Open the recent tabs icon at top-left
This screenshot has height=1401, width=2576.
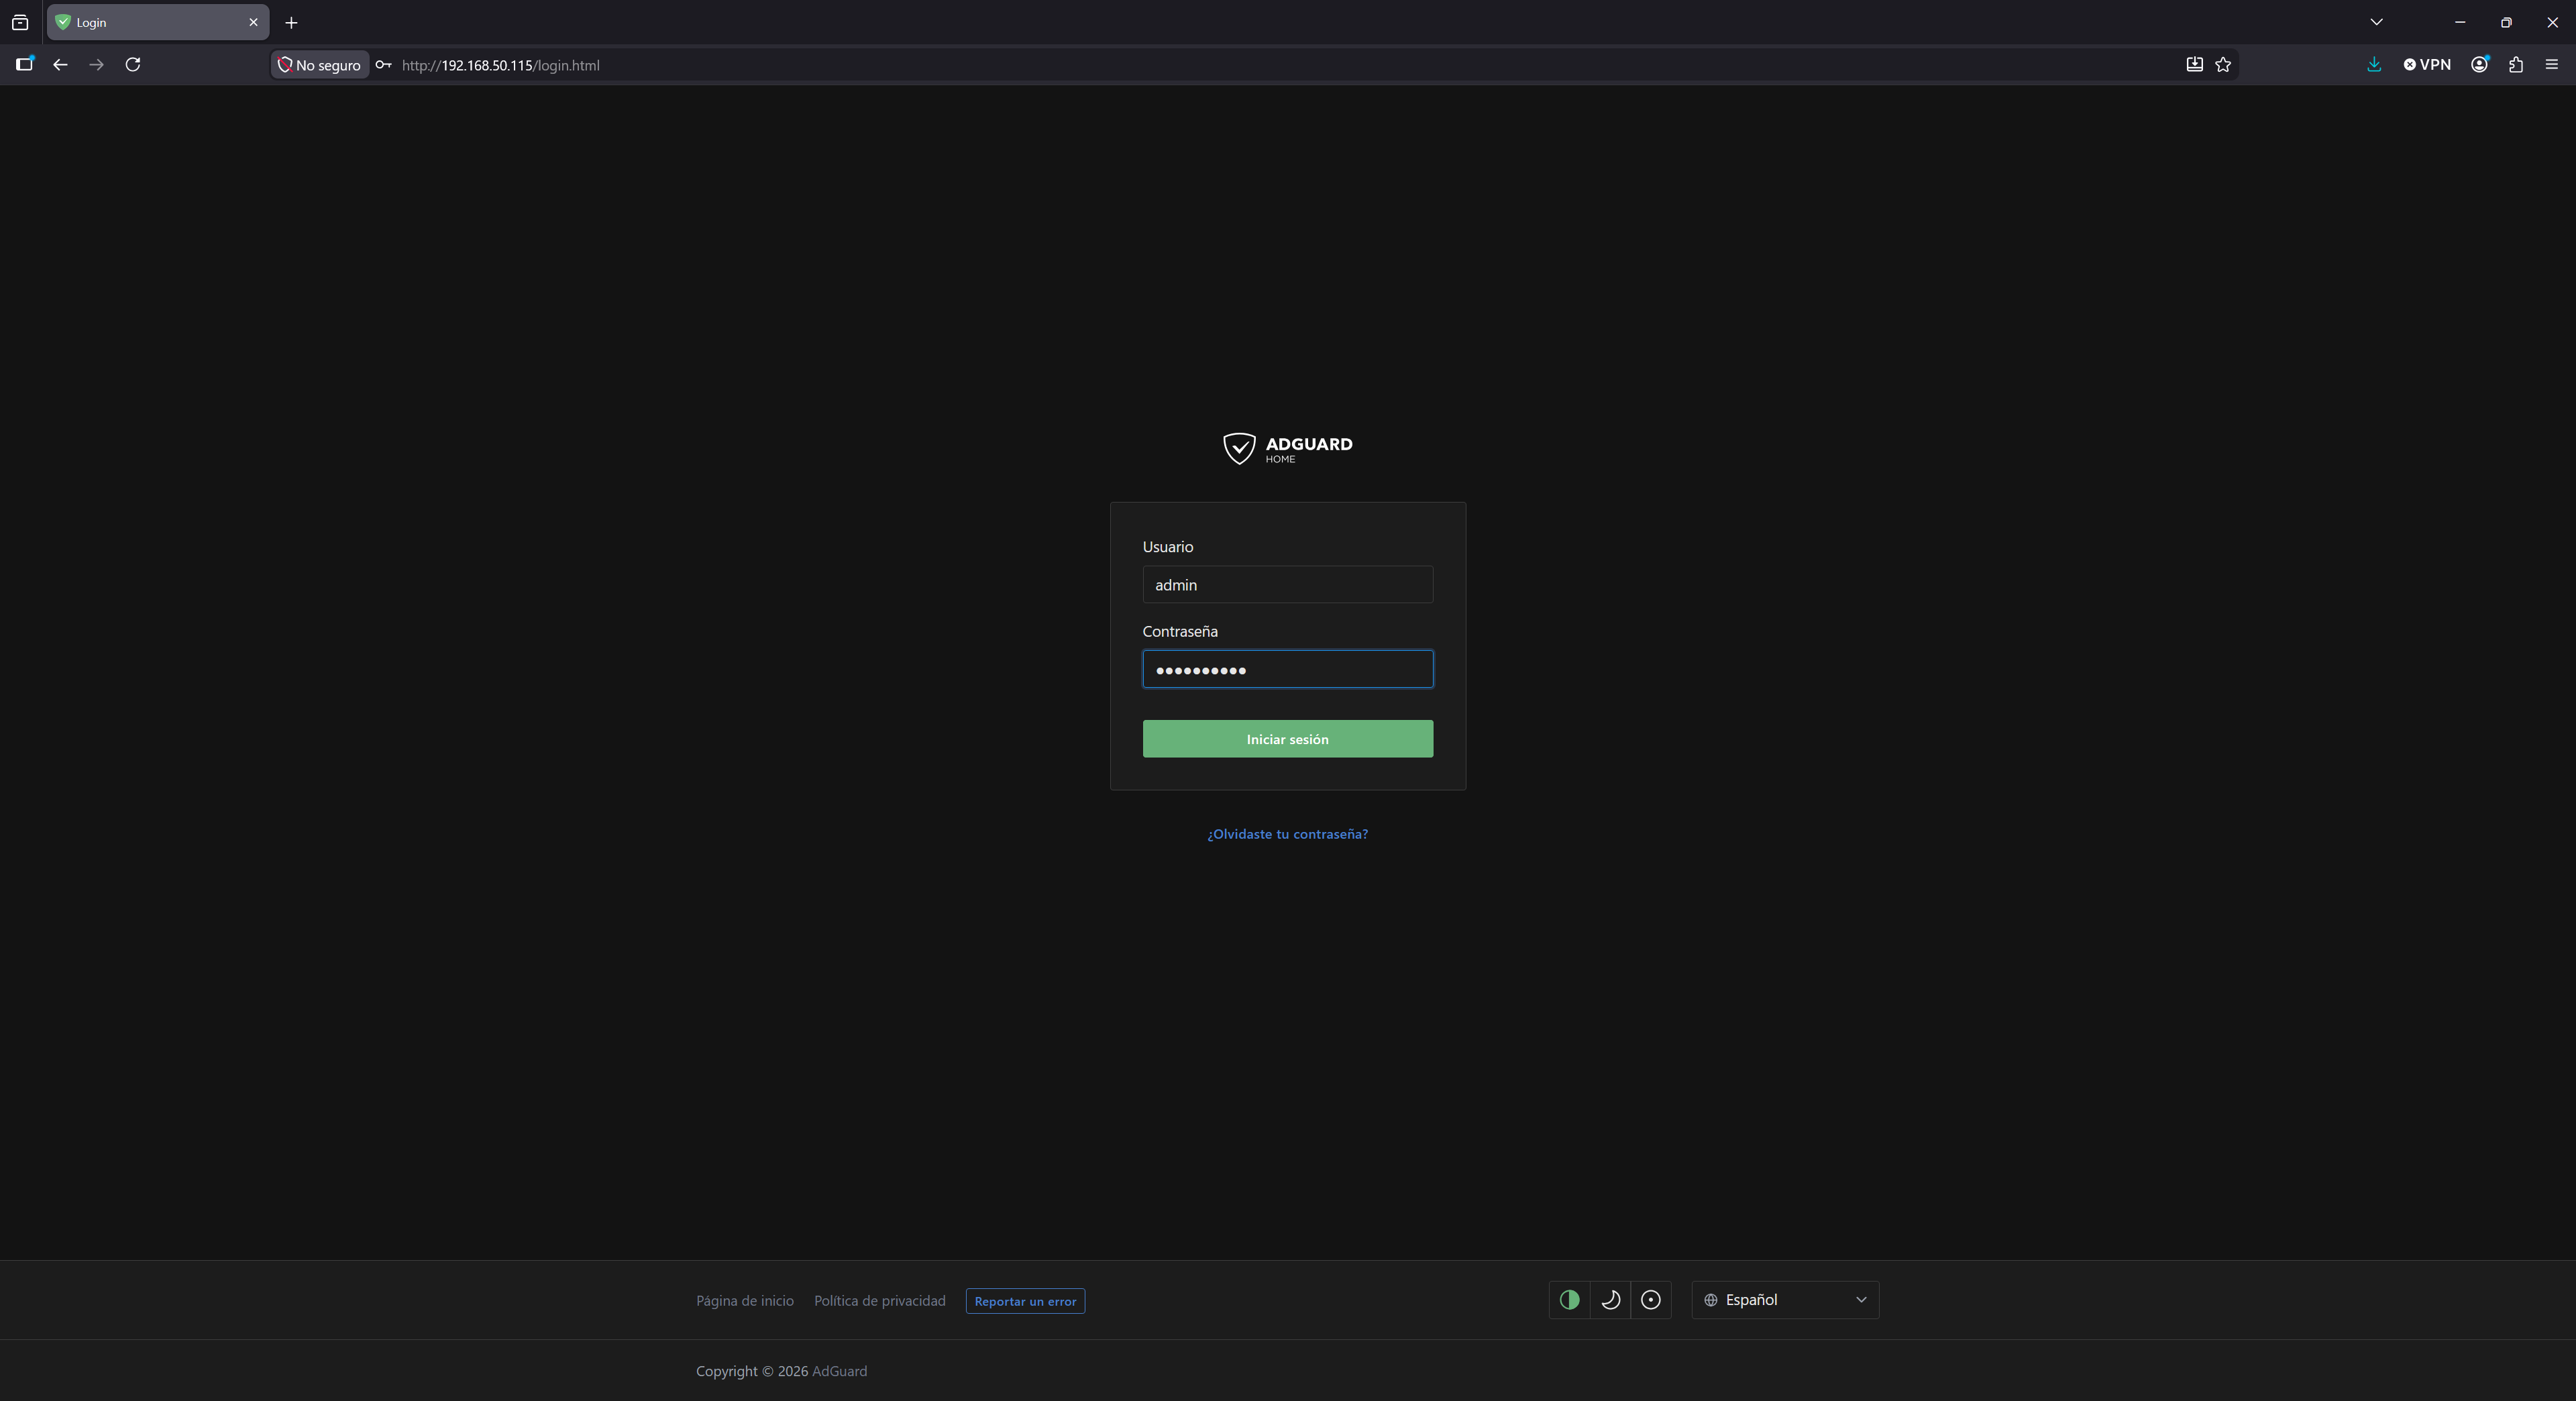pyautogui.click(x=20, y=22)
